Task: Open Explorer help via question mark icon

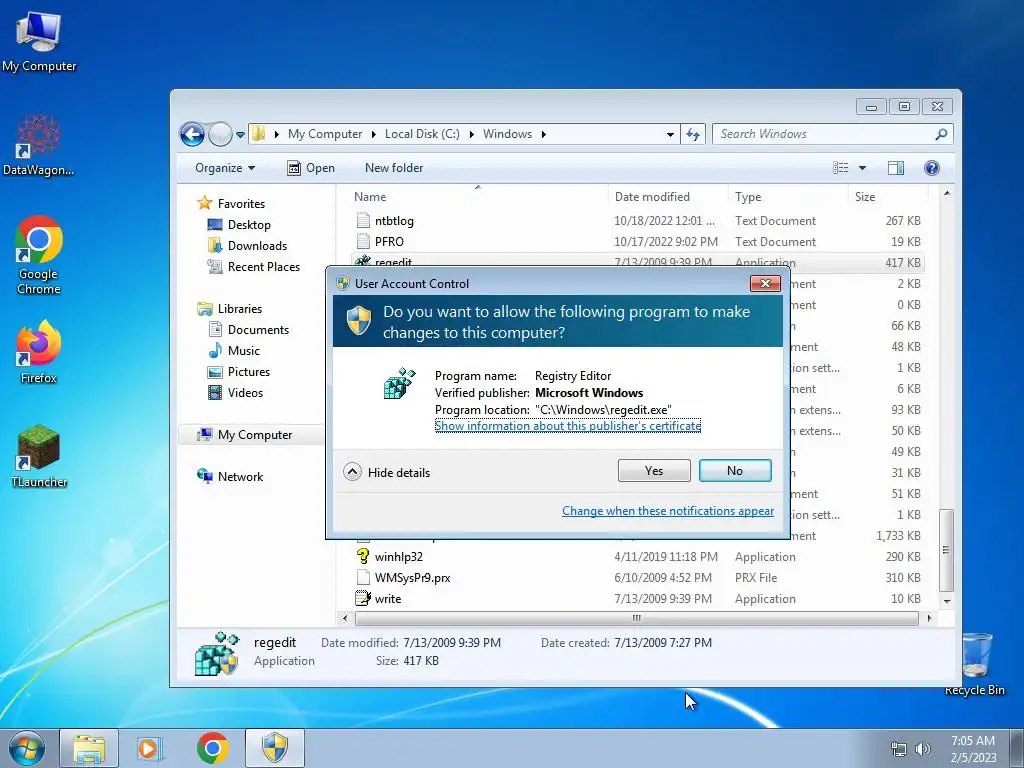Action: (932, 168)
